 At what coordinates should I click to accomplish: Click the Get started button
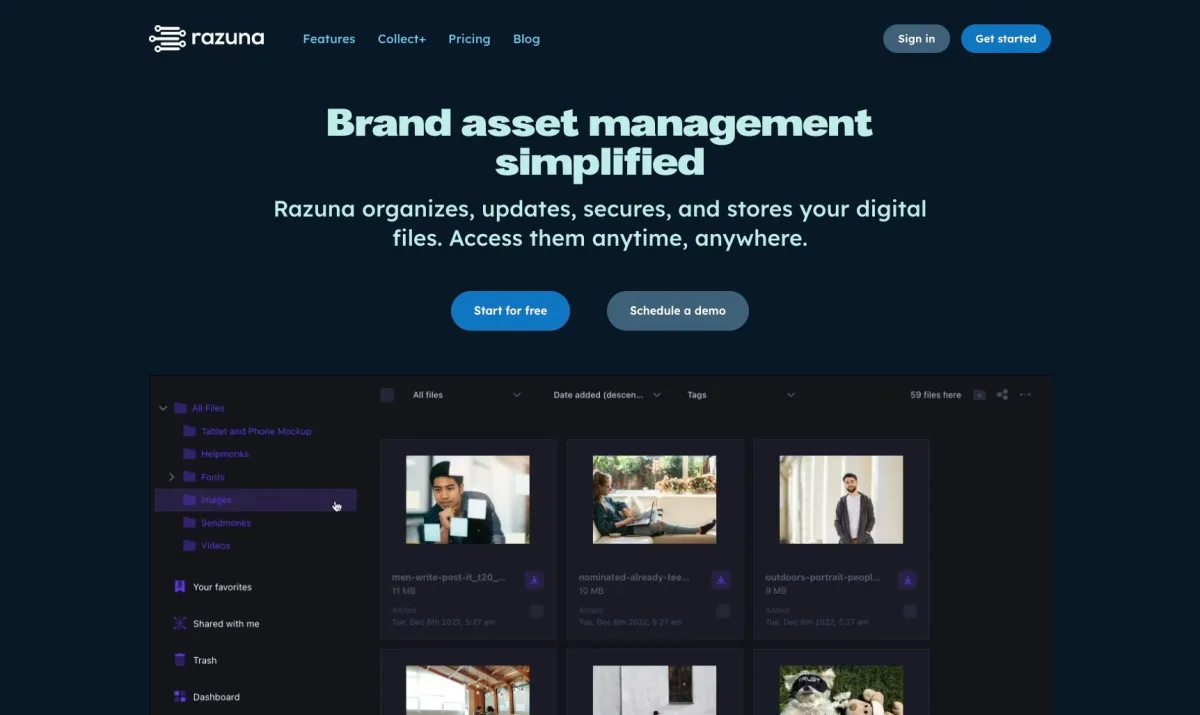click(x=1006, y=39)
